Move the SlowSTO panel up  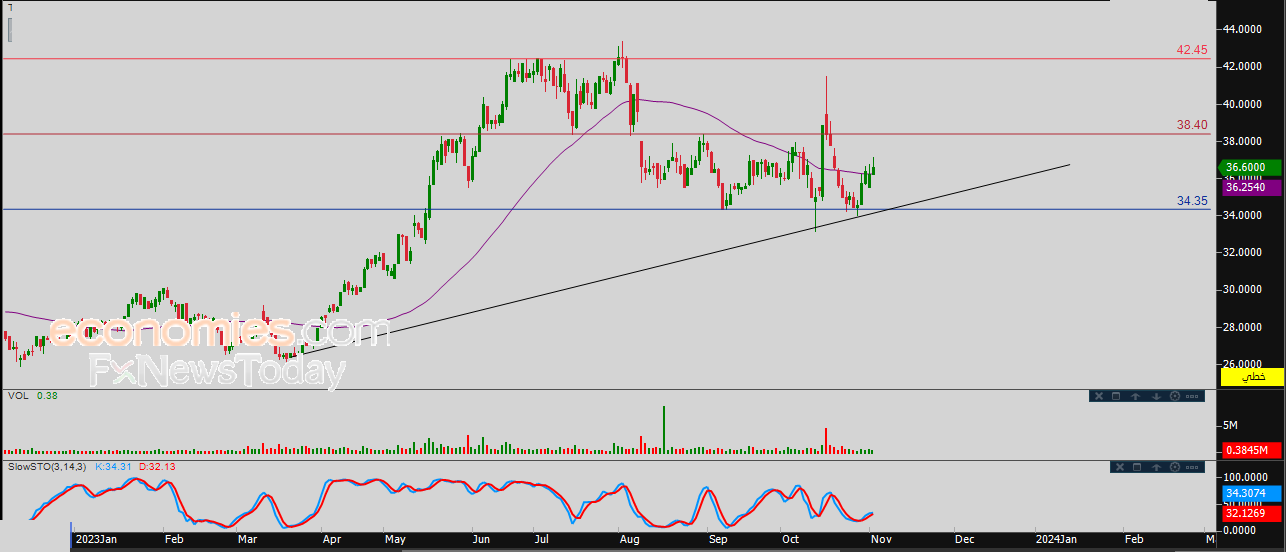pyautogui.click(x=1156, y=467)
